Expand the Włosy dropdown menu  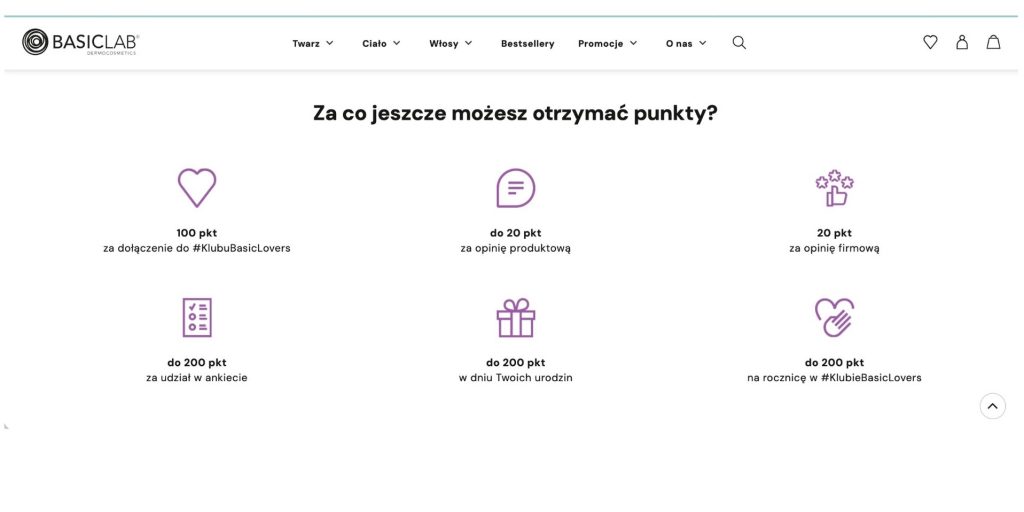pyautogui.click(x=451, y=44)
